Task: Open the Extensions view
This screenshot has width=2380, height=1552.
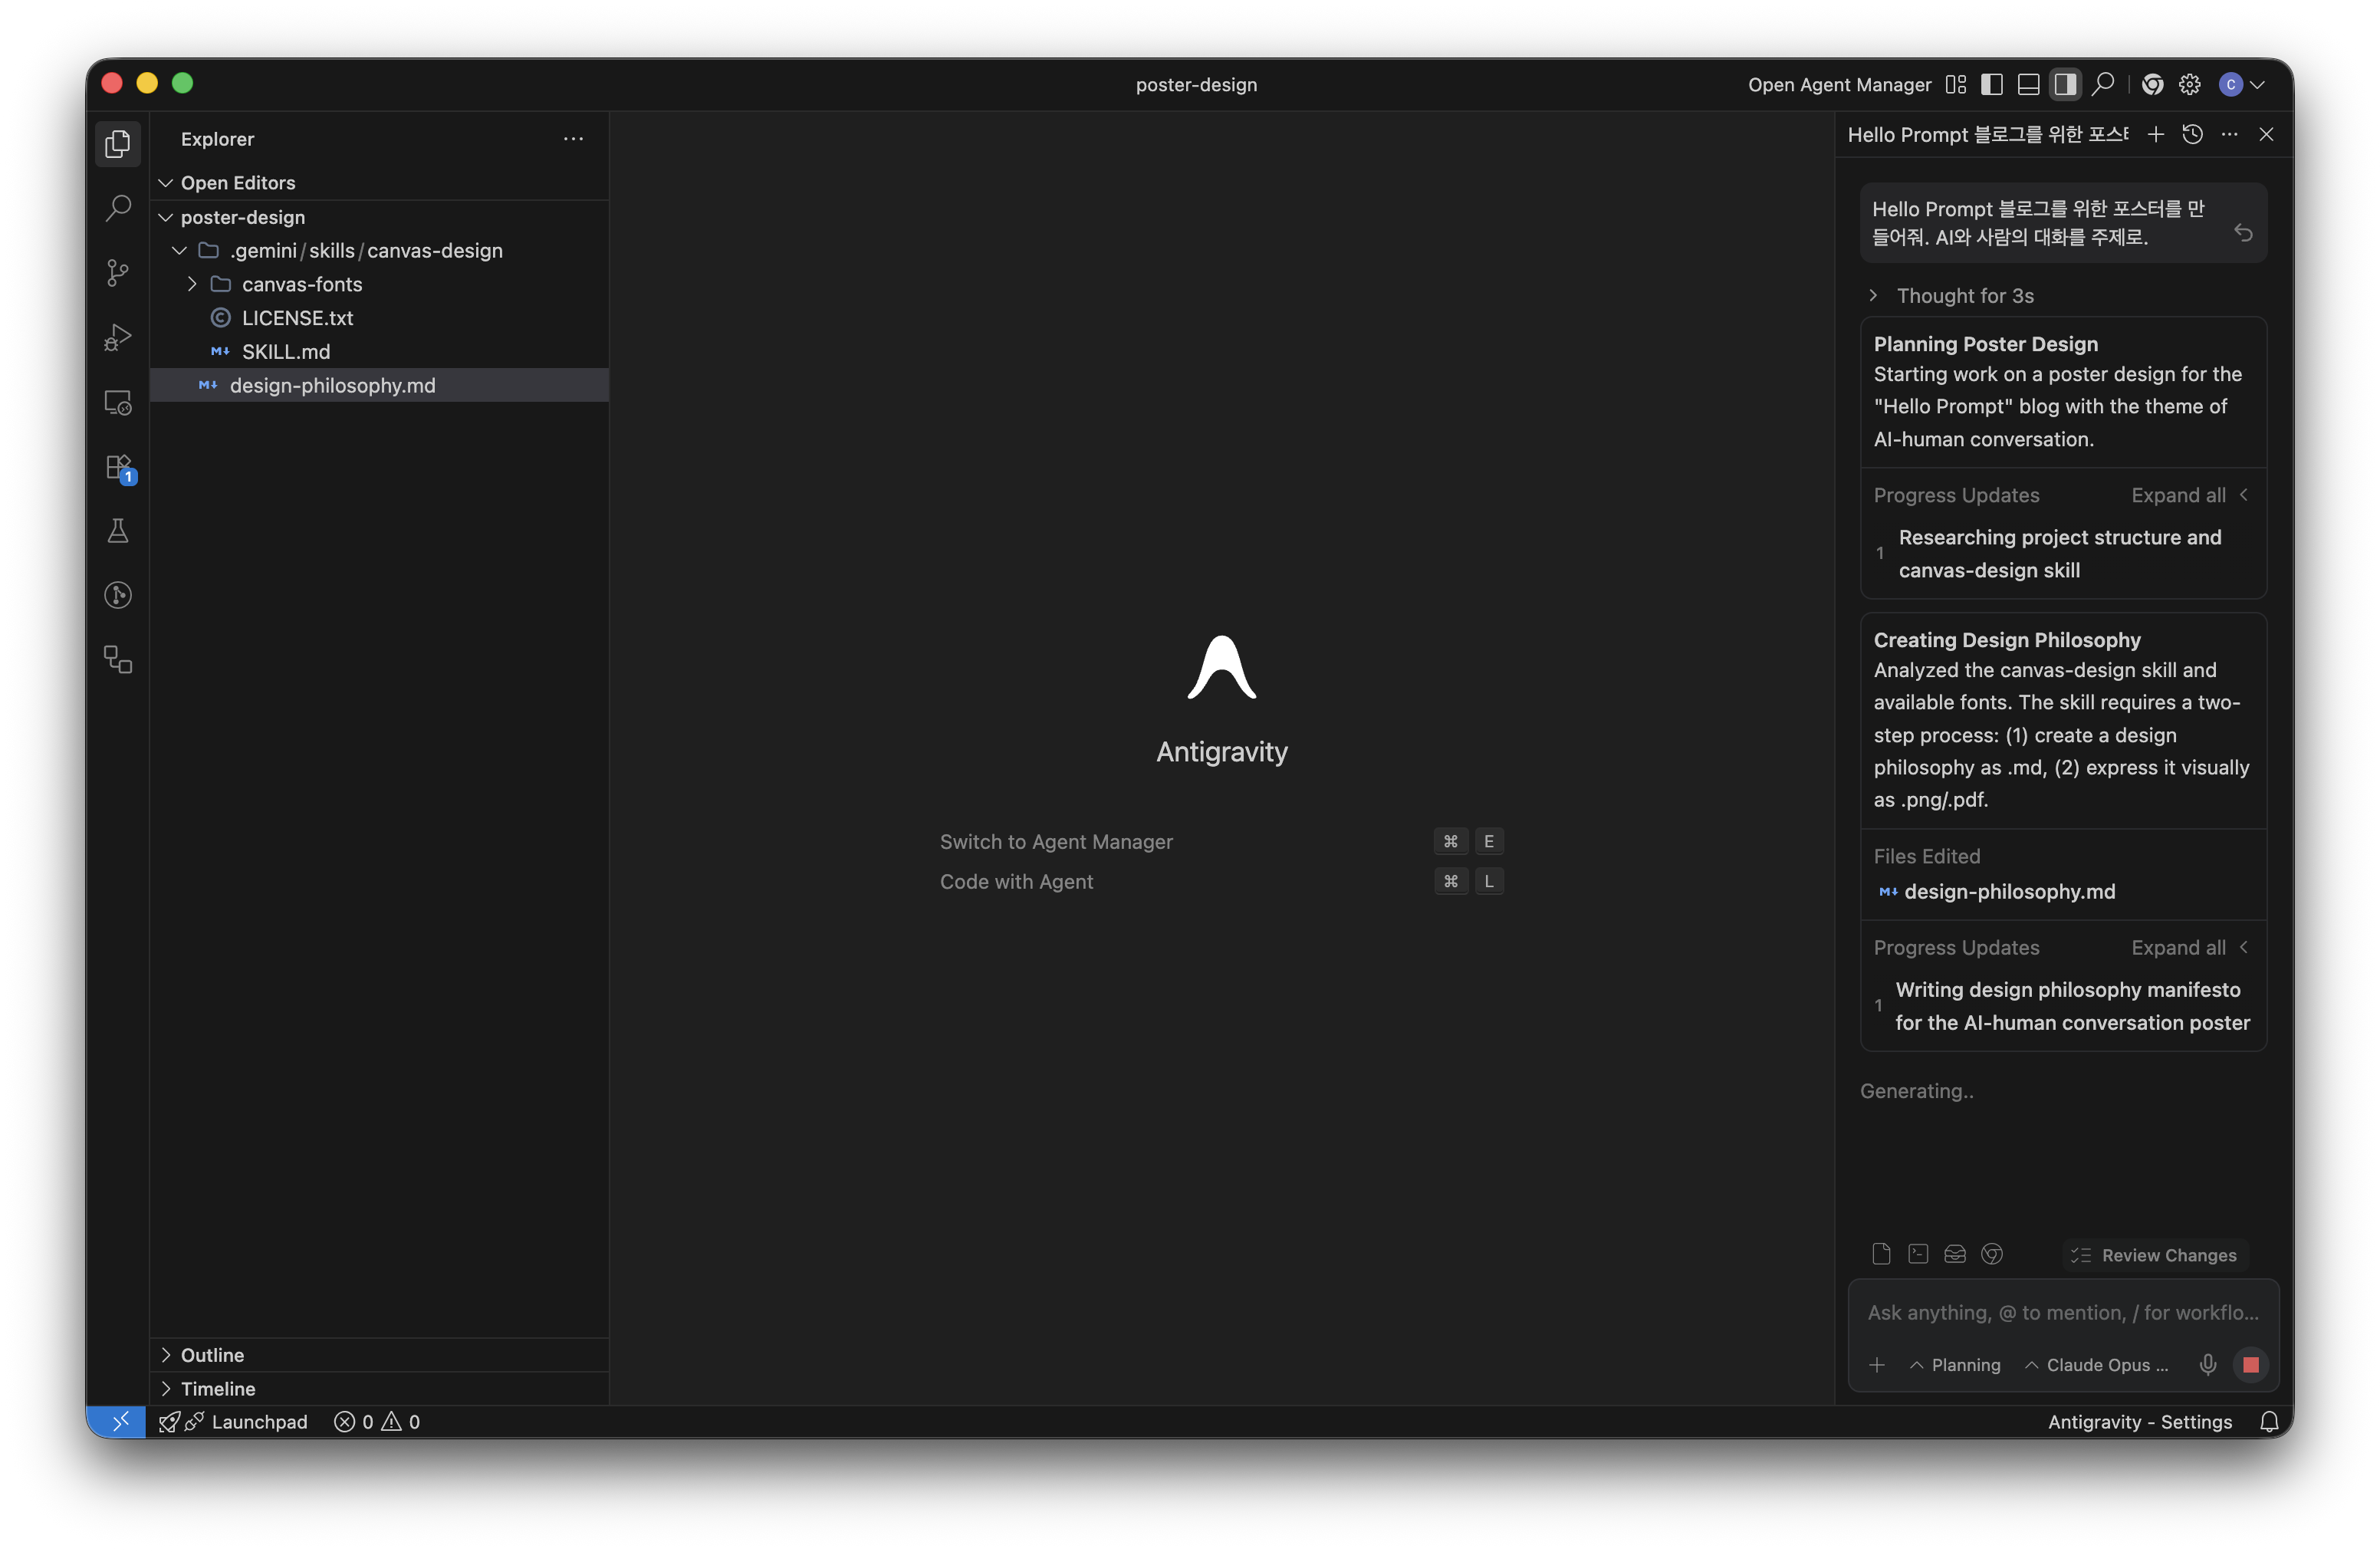Action: tap(118, 467)
